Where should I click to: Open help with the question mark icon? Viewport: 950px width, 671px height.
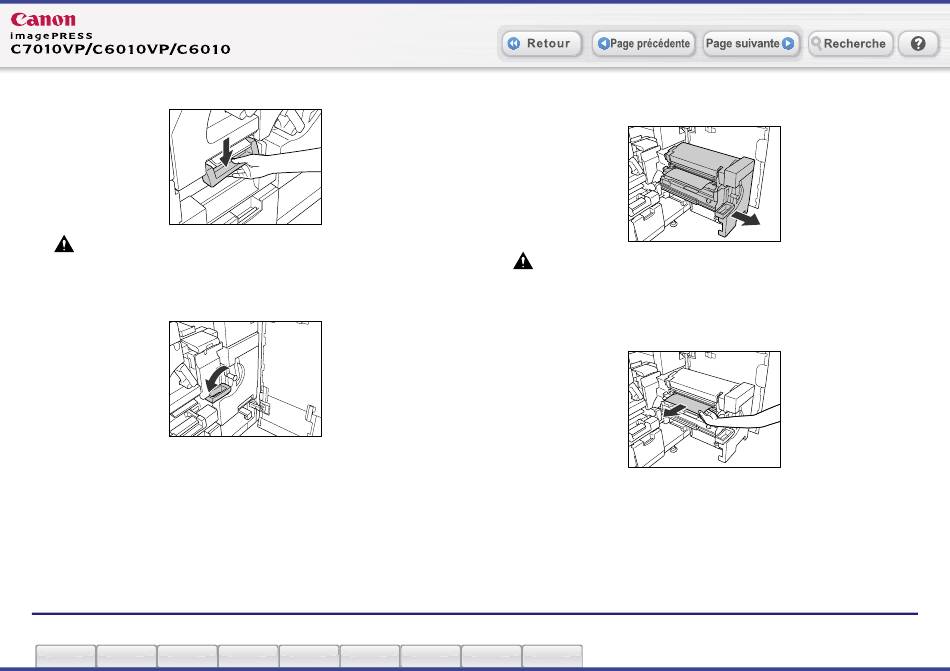[918, 44]
